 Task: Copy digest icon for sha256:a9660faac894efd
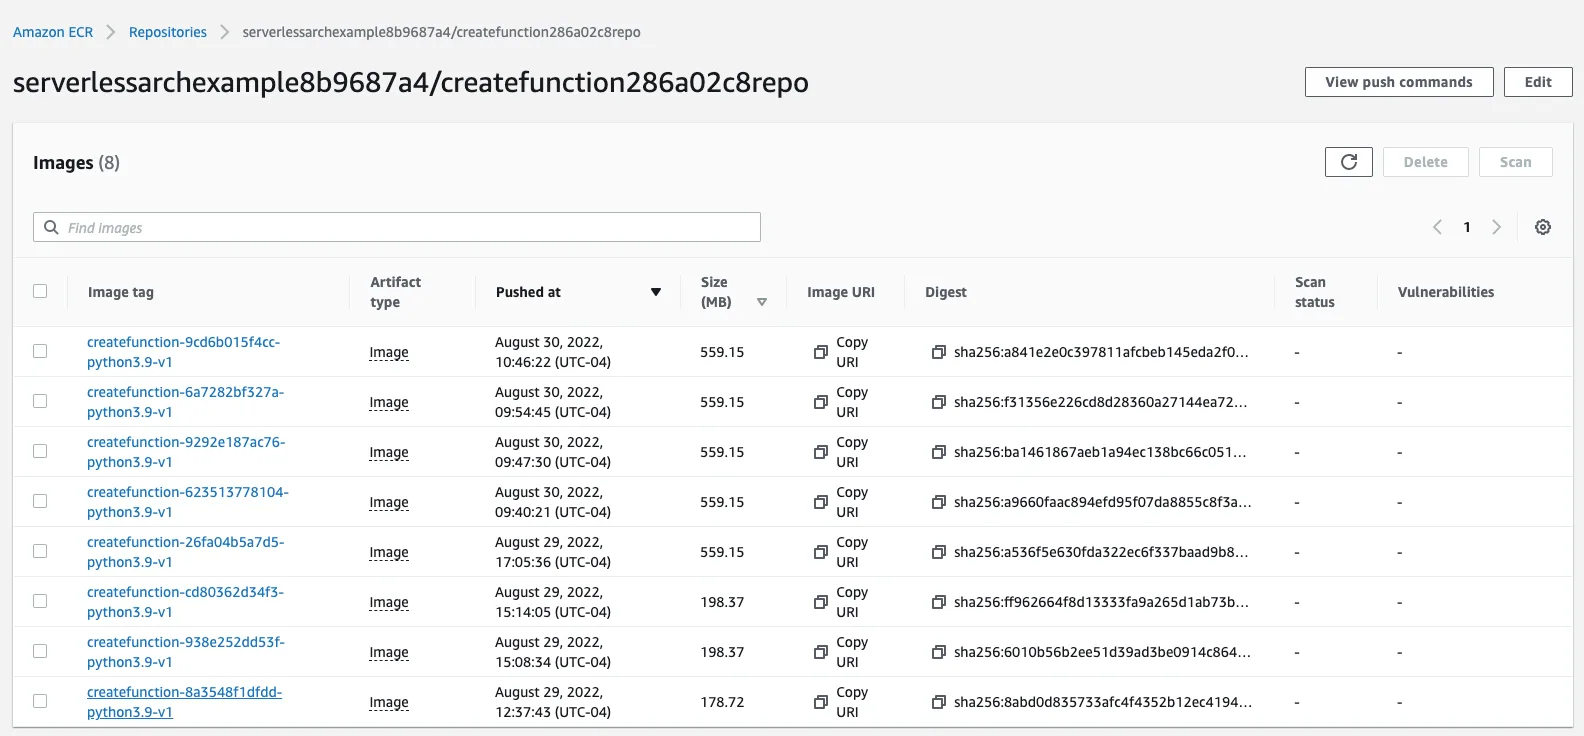938,502
